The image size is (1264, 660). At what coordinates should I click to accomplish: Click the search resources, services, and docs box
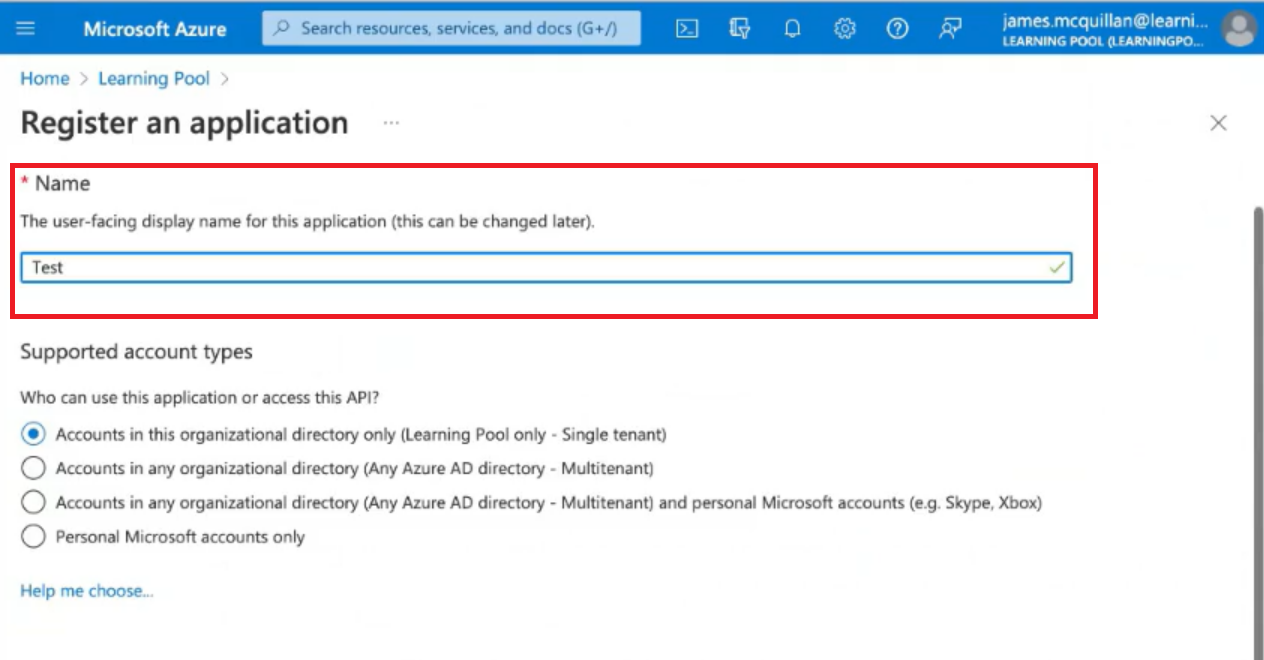point(452,28)
